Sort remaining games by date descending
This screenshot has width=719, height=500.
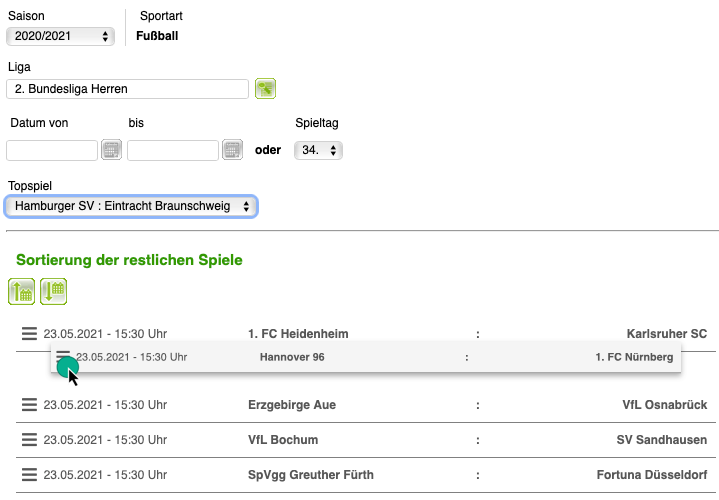54,291
